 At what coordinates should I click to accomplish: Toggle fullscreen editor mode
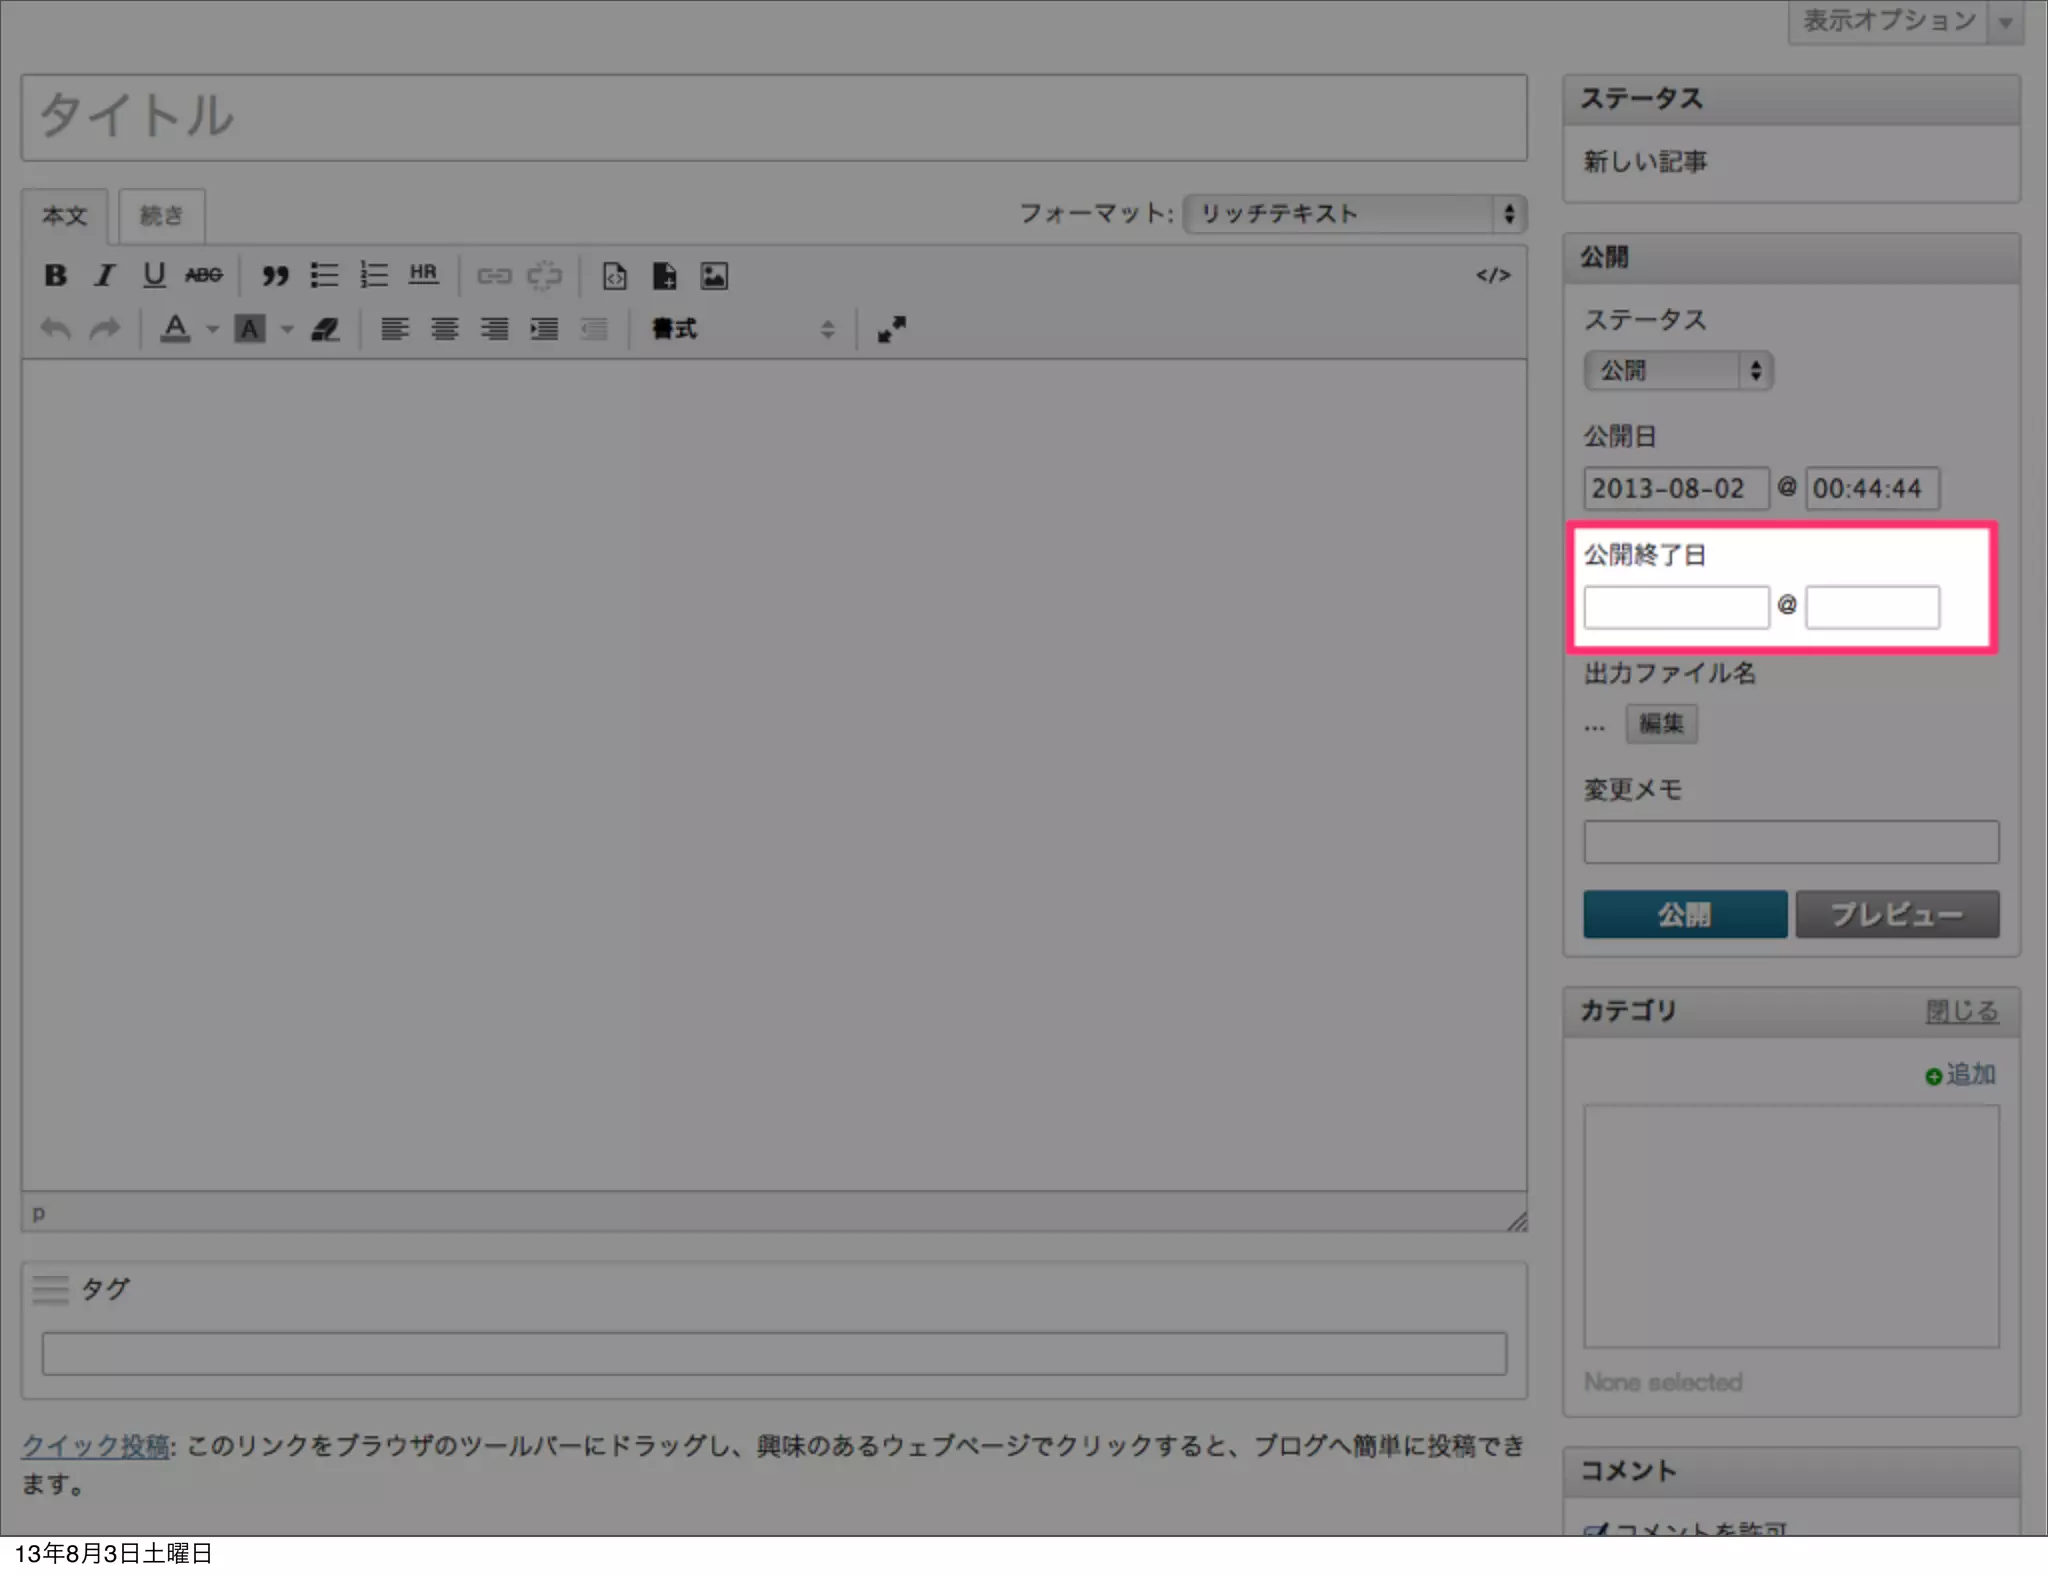(891, 329)
